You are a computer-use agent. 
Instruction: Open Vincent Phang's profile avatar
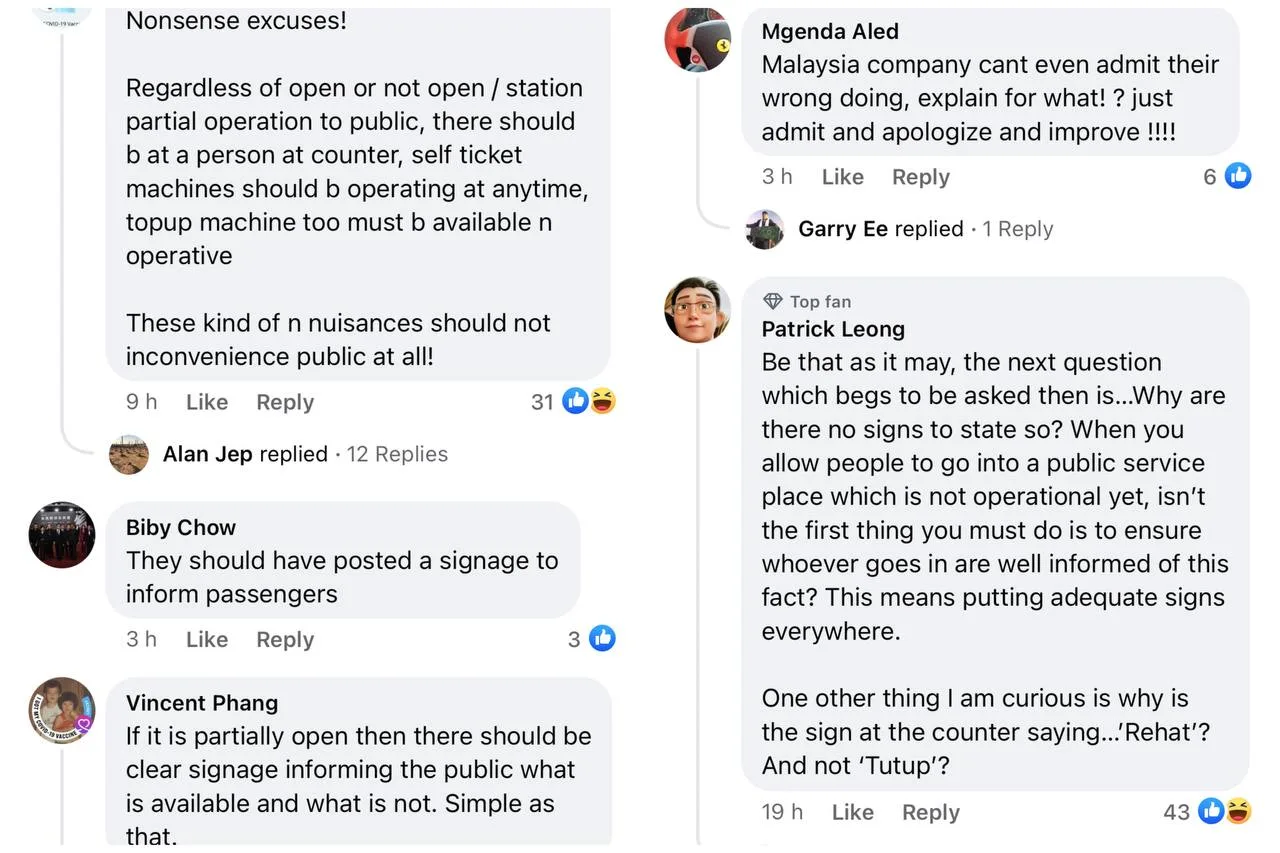(62, 711)
